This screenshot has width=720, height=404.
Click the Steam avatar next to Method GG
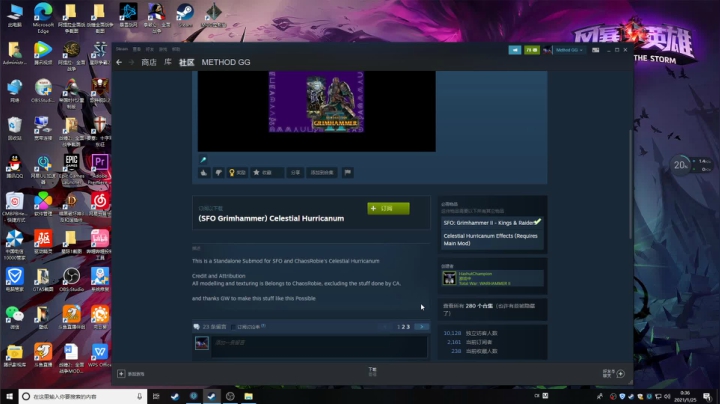547,50
